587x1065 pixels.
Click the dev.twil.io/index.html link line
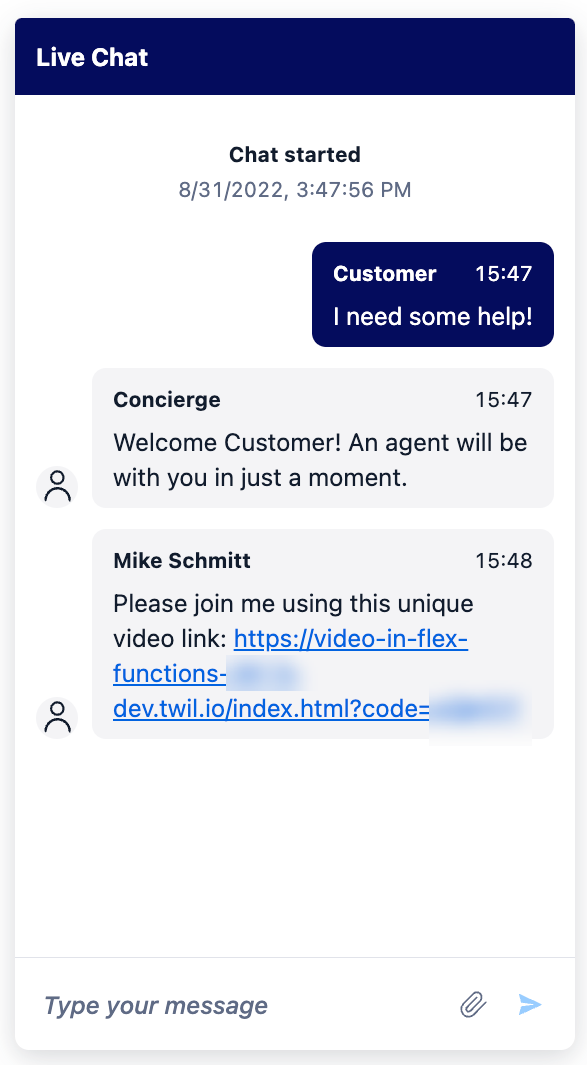(x=272, y=708)
